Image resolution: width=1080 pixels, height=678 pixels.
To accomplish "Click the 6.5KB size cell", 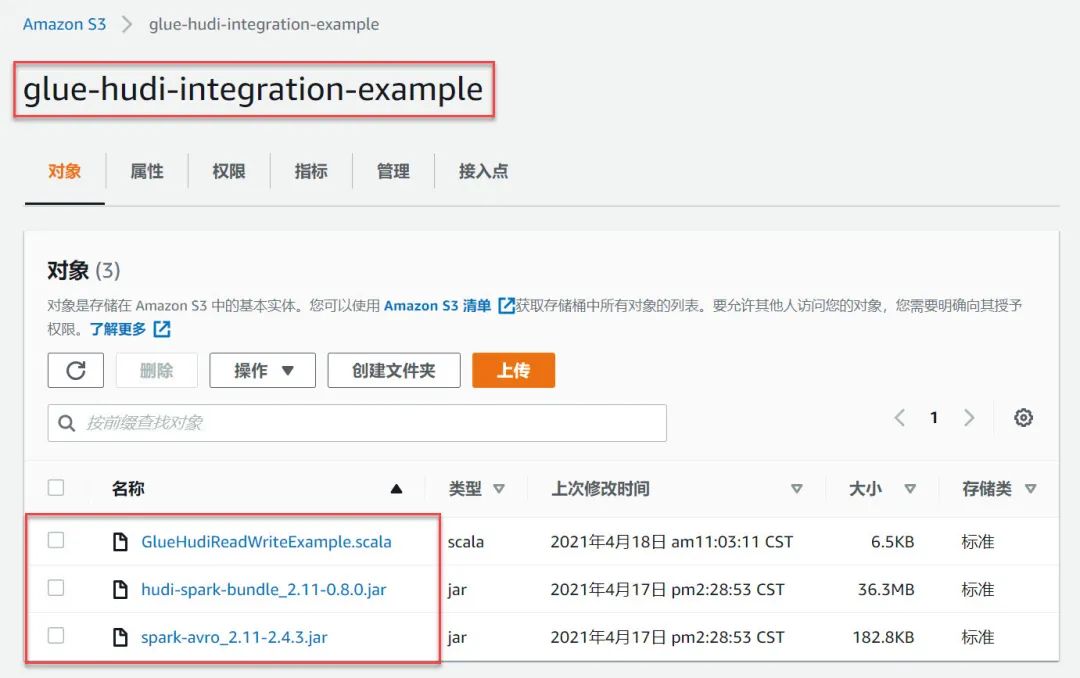I will (893, 542).
